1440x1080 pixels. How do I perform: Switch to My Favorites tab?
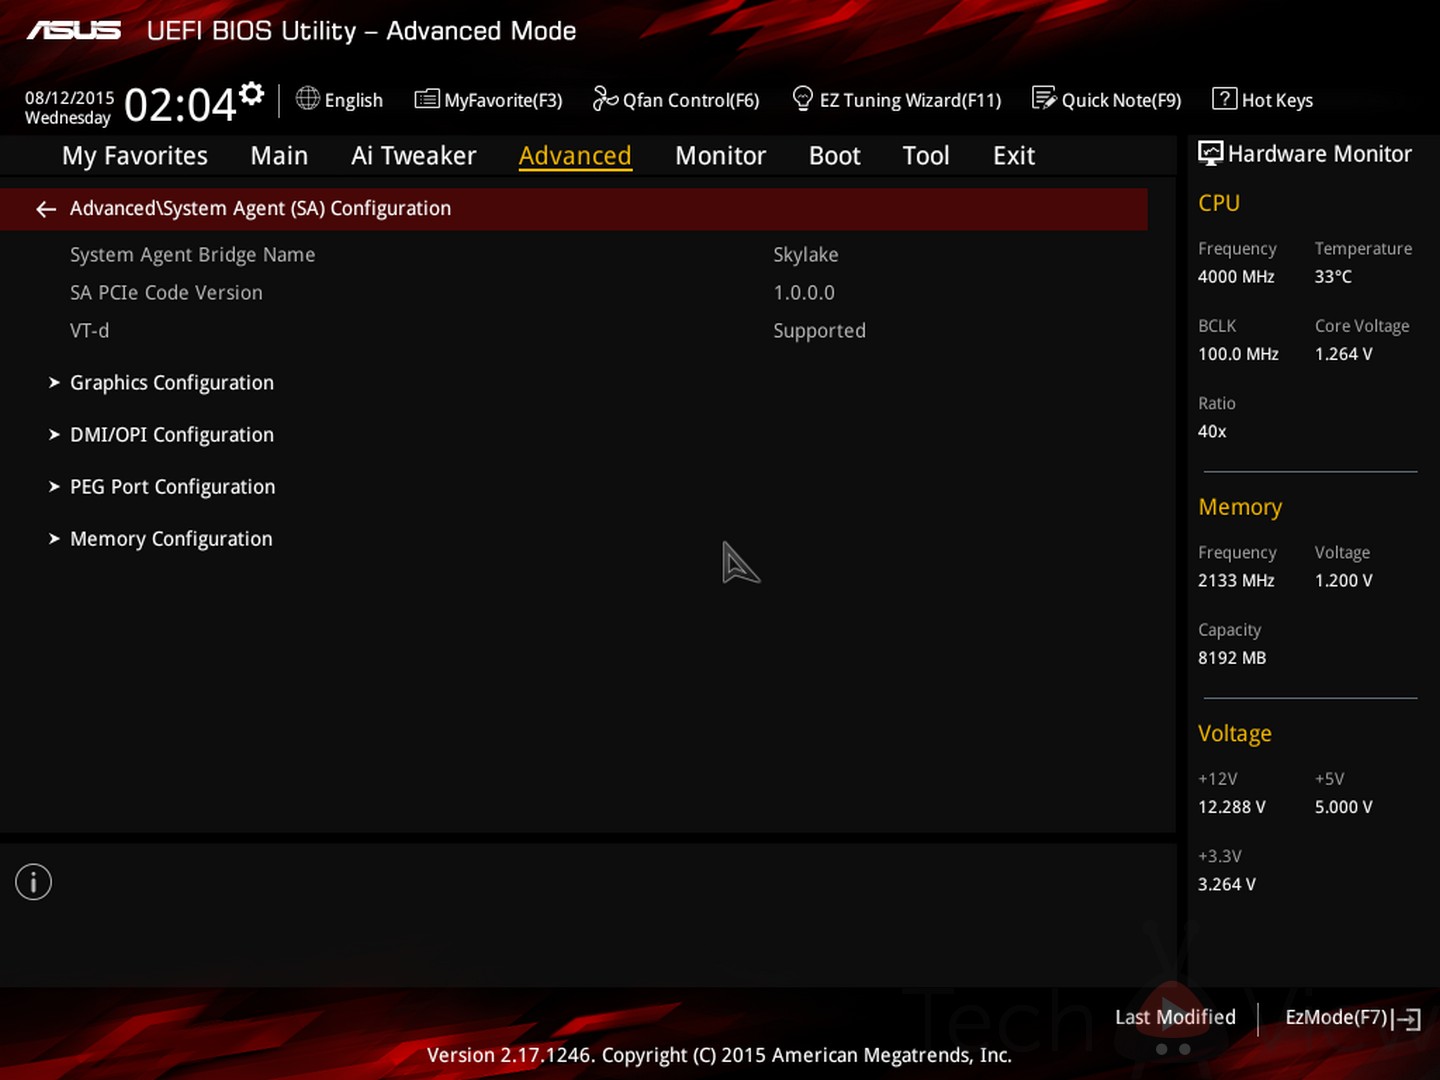135,156
